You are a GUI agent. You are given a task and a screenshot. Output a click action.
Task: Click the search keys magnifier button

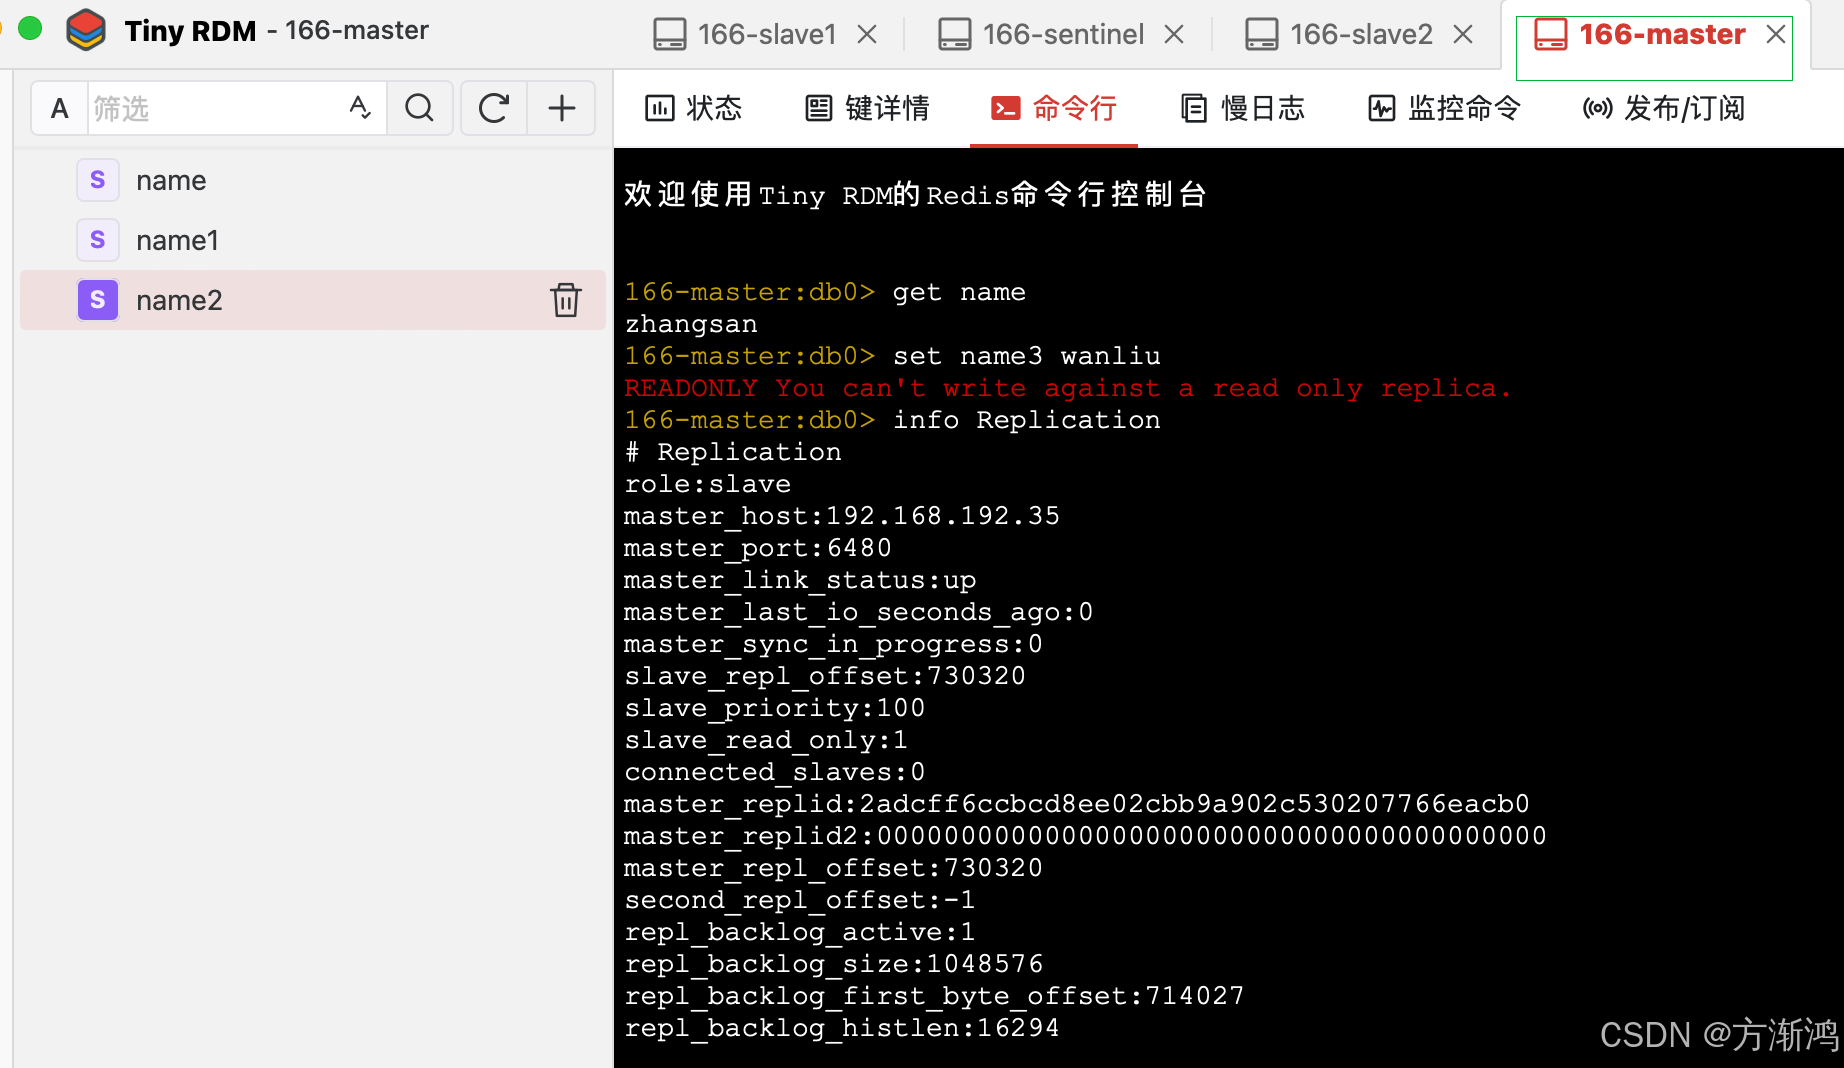coord(420,108)
